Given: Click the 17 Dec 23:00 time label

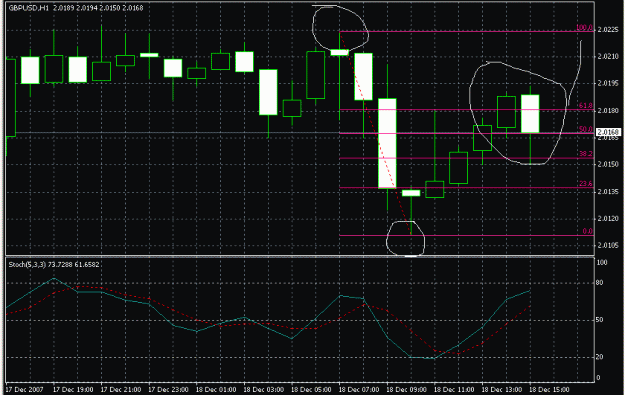Looking at the screenshot, I should pos(168,389).
